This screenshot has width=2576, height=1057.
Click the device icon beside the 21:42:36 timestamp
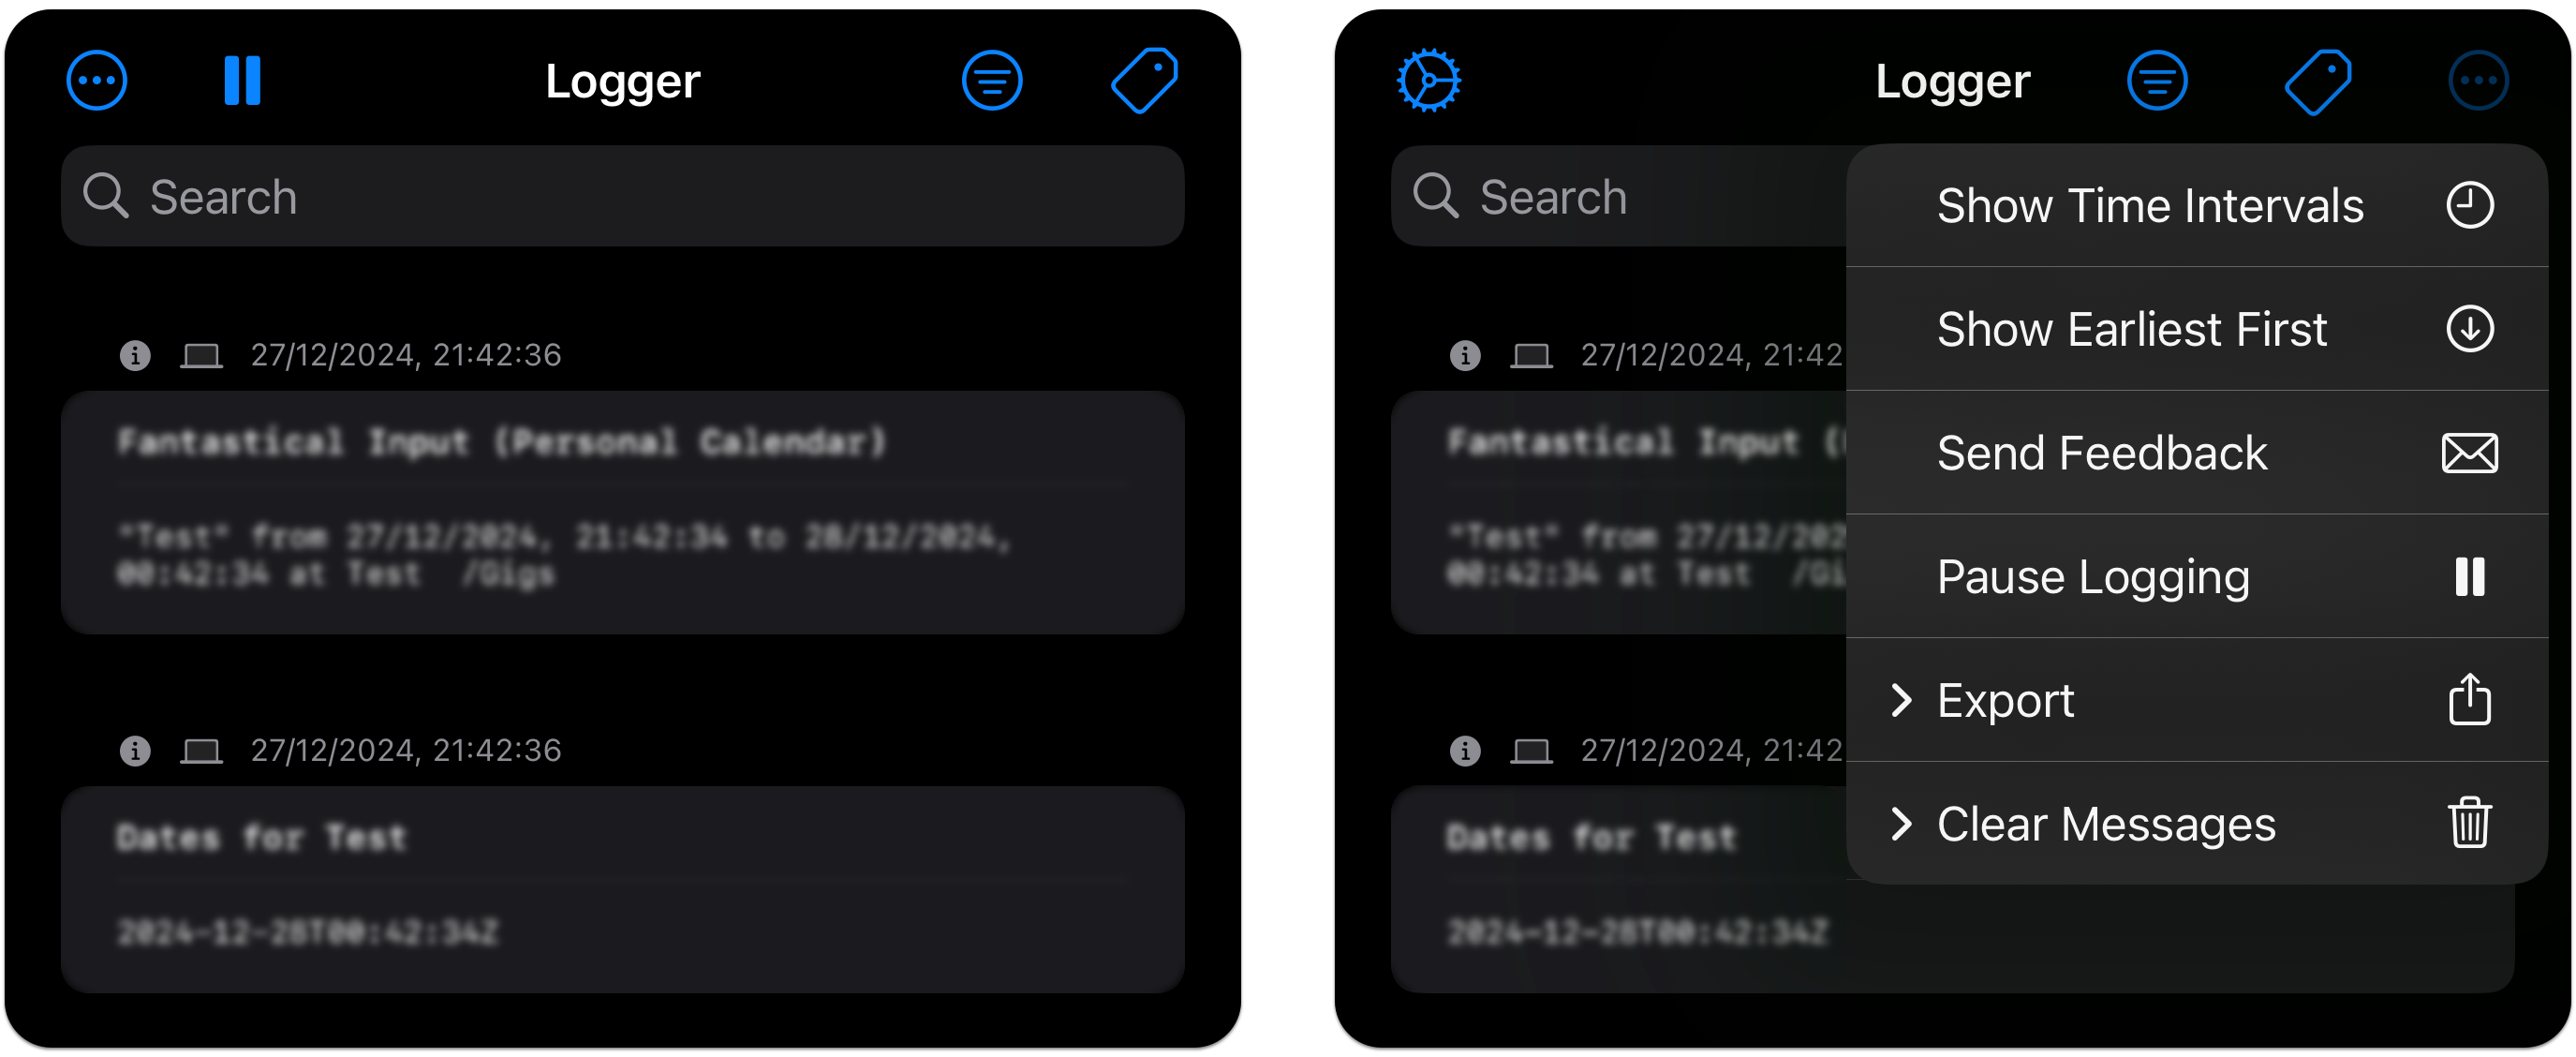tap(202, 354)
